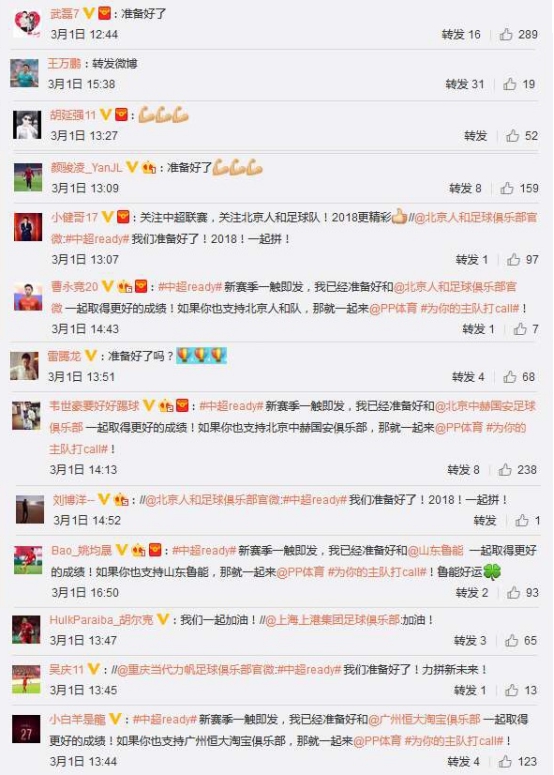Open @广州恒大淘宝俱乐部 mention link
This screenshot has height=775, width=554.
click(424, 719)
